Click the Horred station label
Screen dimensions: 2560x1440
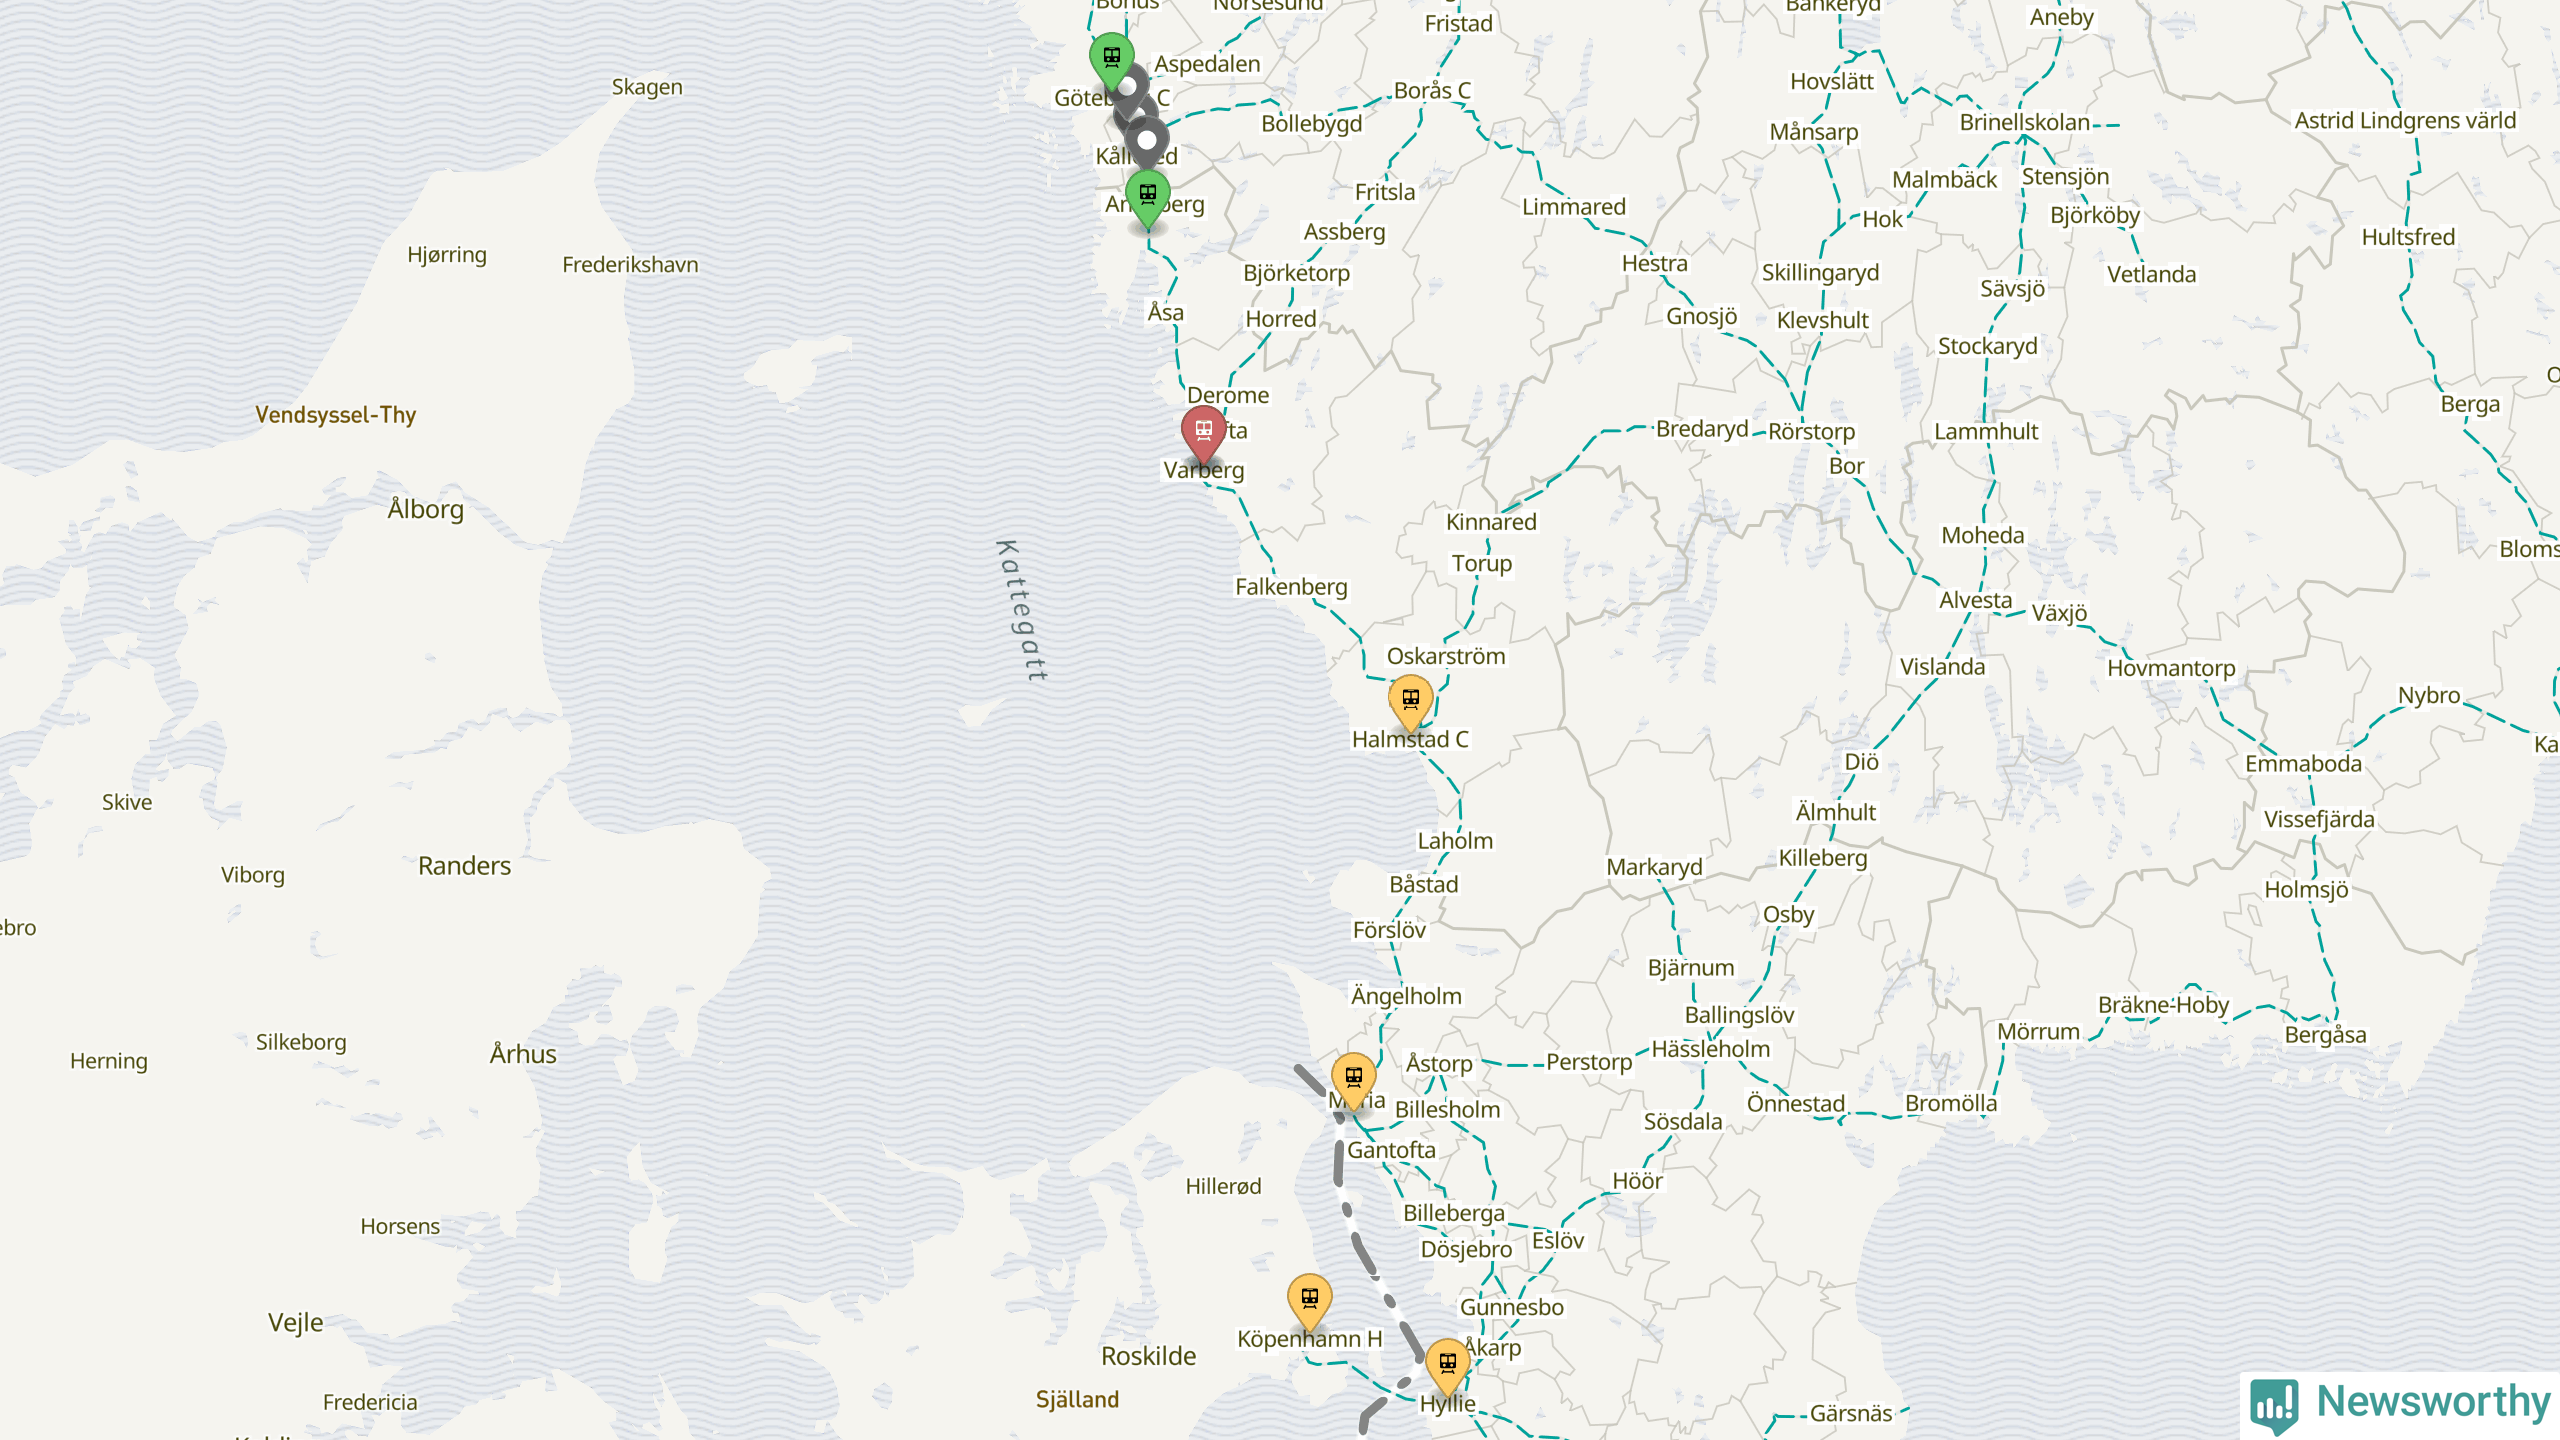pos(1280,319)
